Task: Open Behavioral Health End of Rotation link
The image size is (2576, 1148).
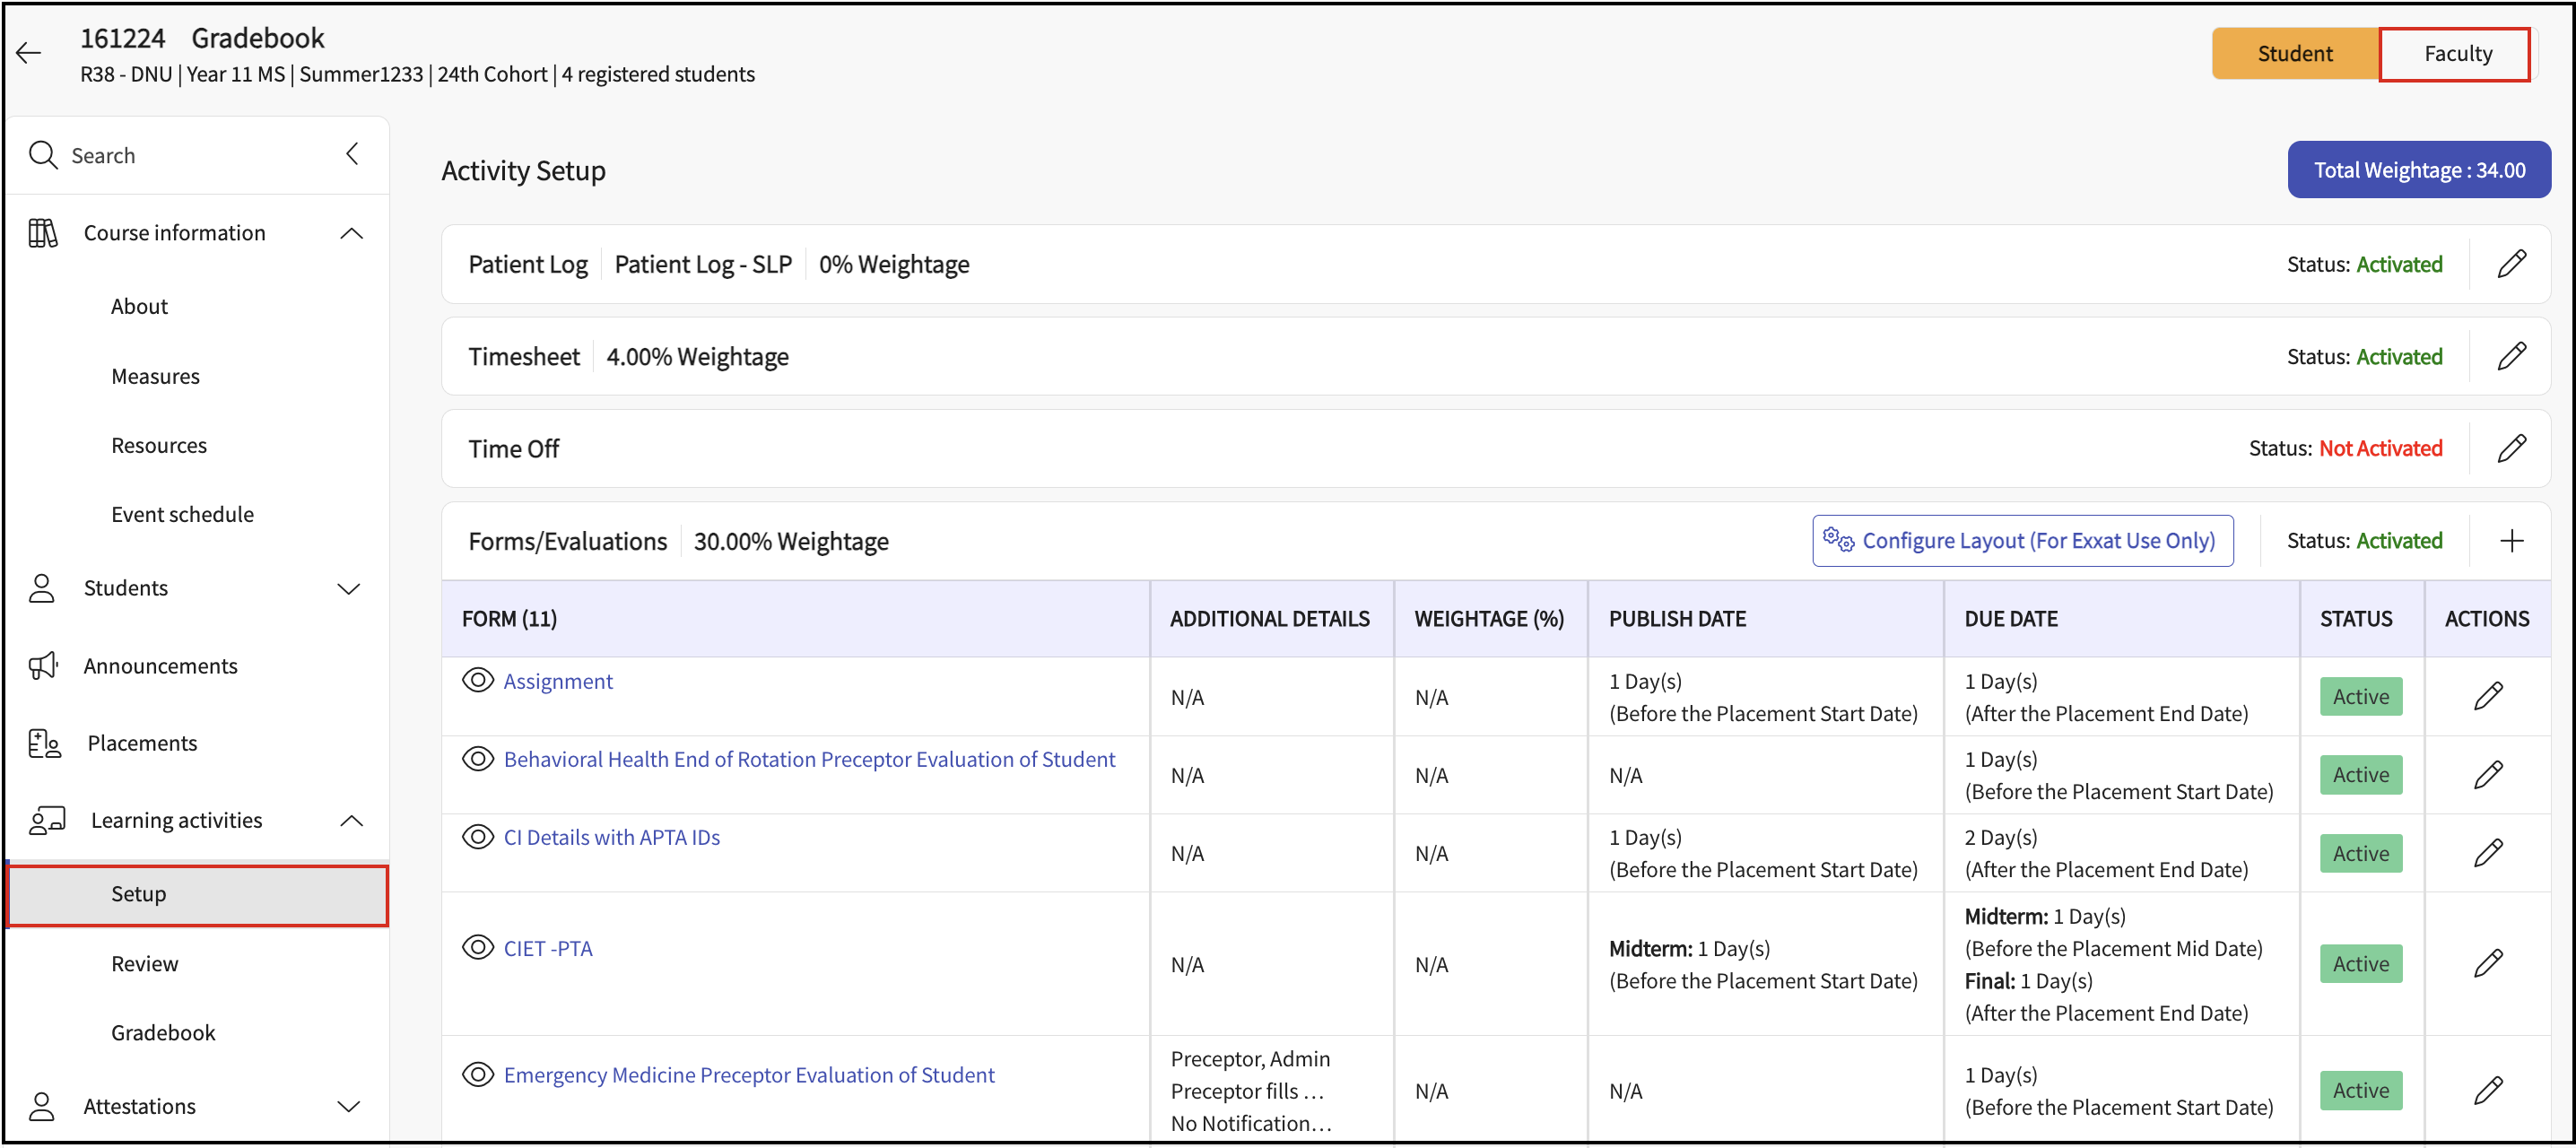Action: click(x=809, y=760)
